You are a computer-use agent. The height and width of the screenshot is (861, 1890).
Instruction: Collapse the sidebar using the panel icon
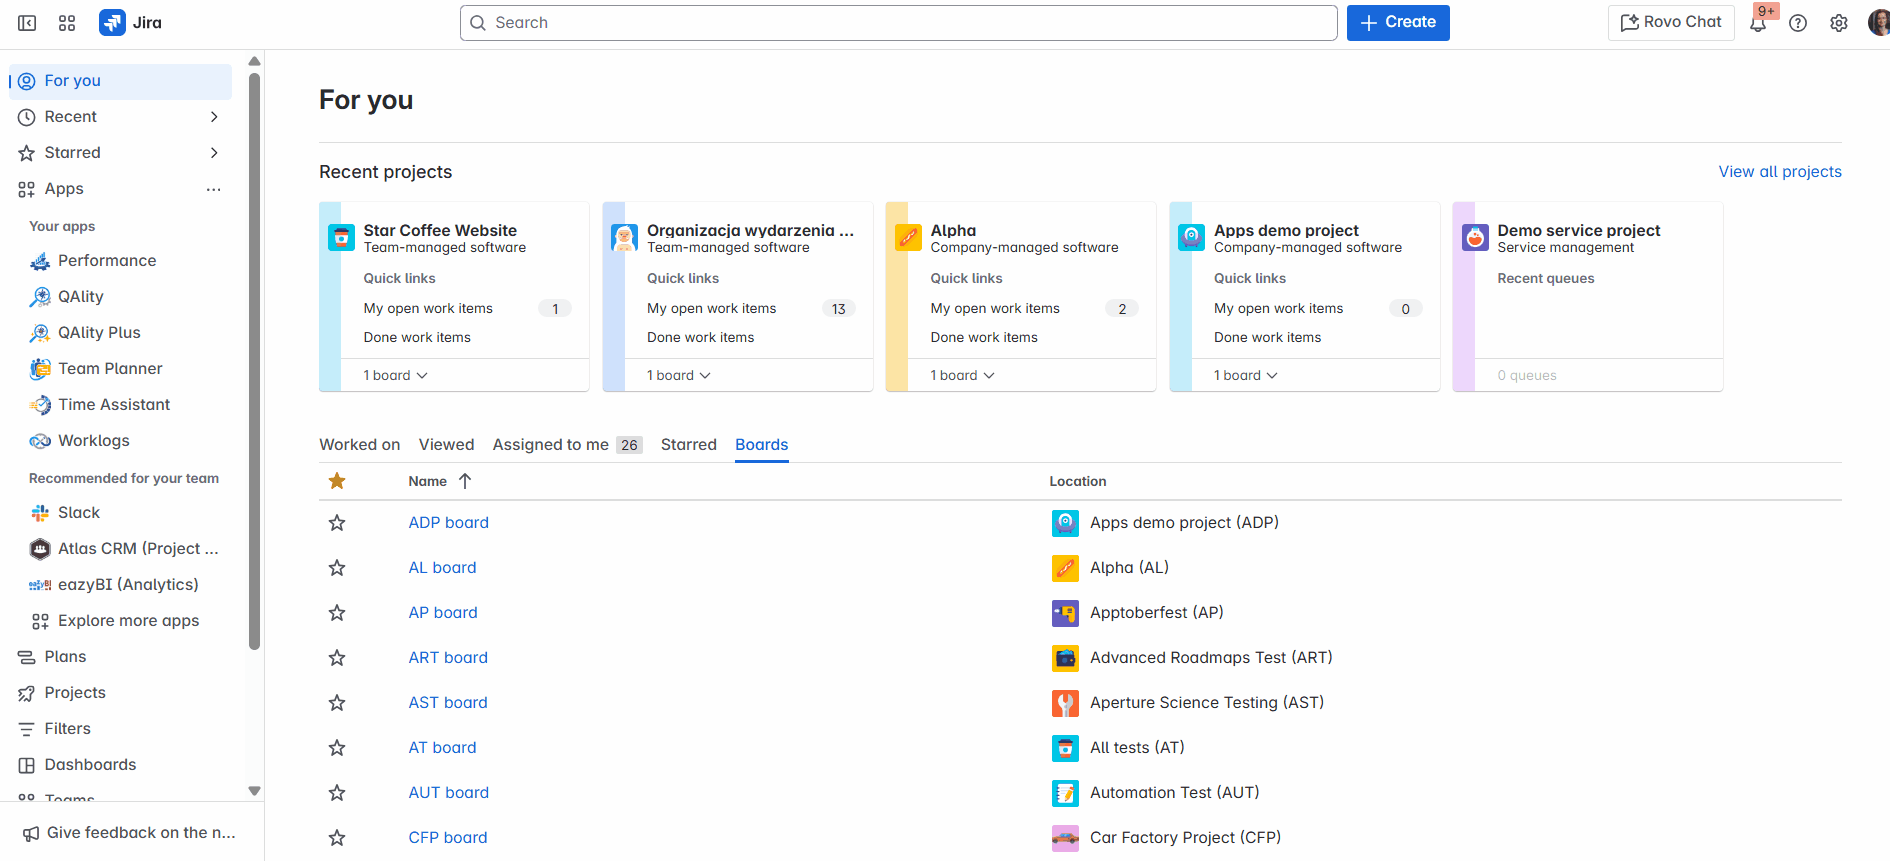click(x=27, y=23)
